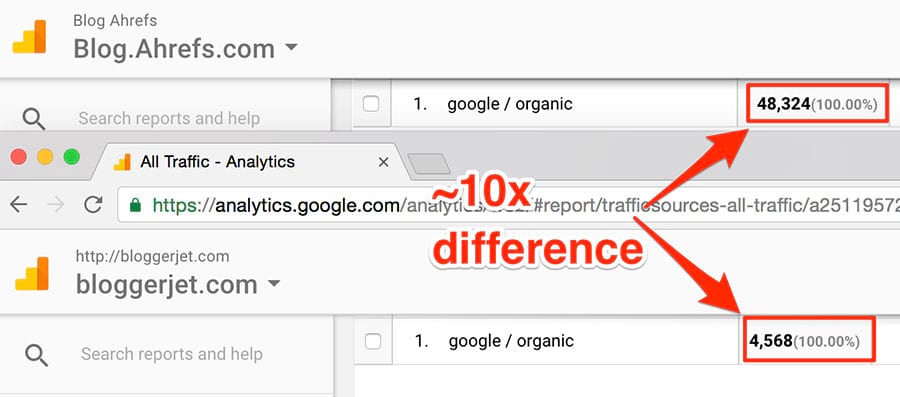Screen dimensions: 900x397
Task: Click the Google Analytics logo beside bloggerjet.com
Action: (x=32, y=274)
